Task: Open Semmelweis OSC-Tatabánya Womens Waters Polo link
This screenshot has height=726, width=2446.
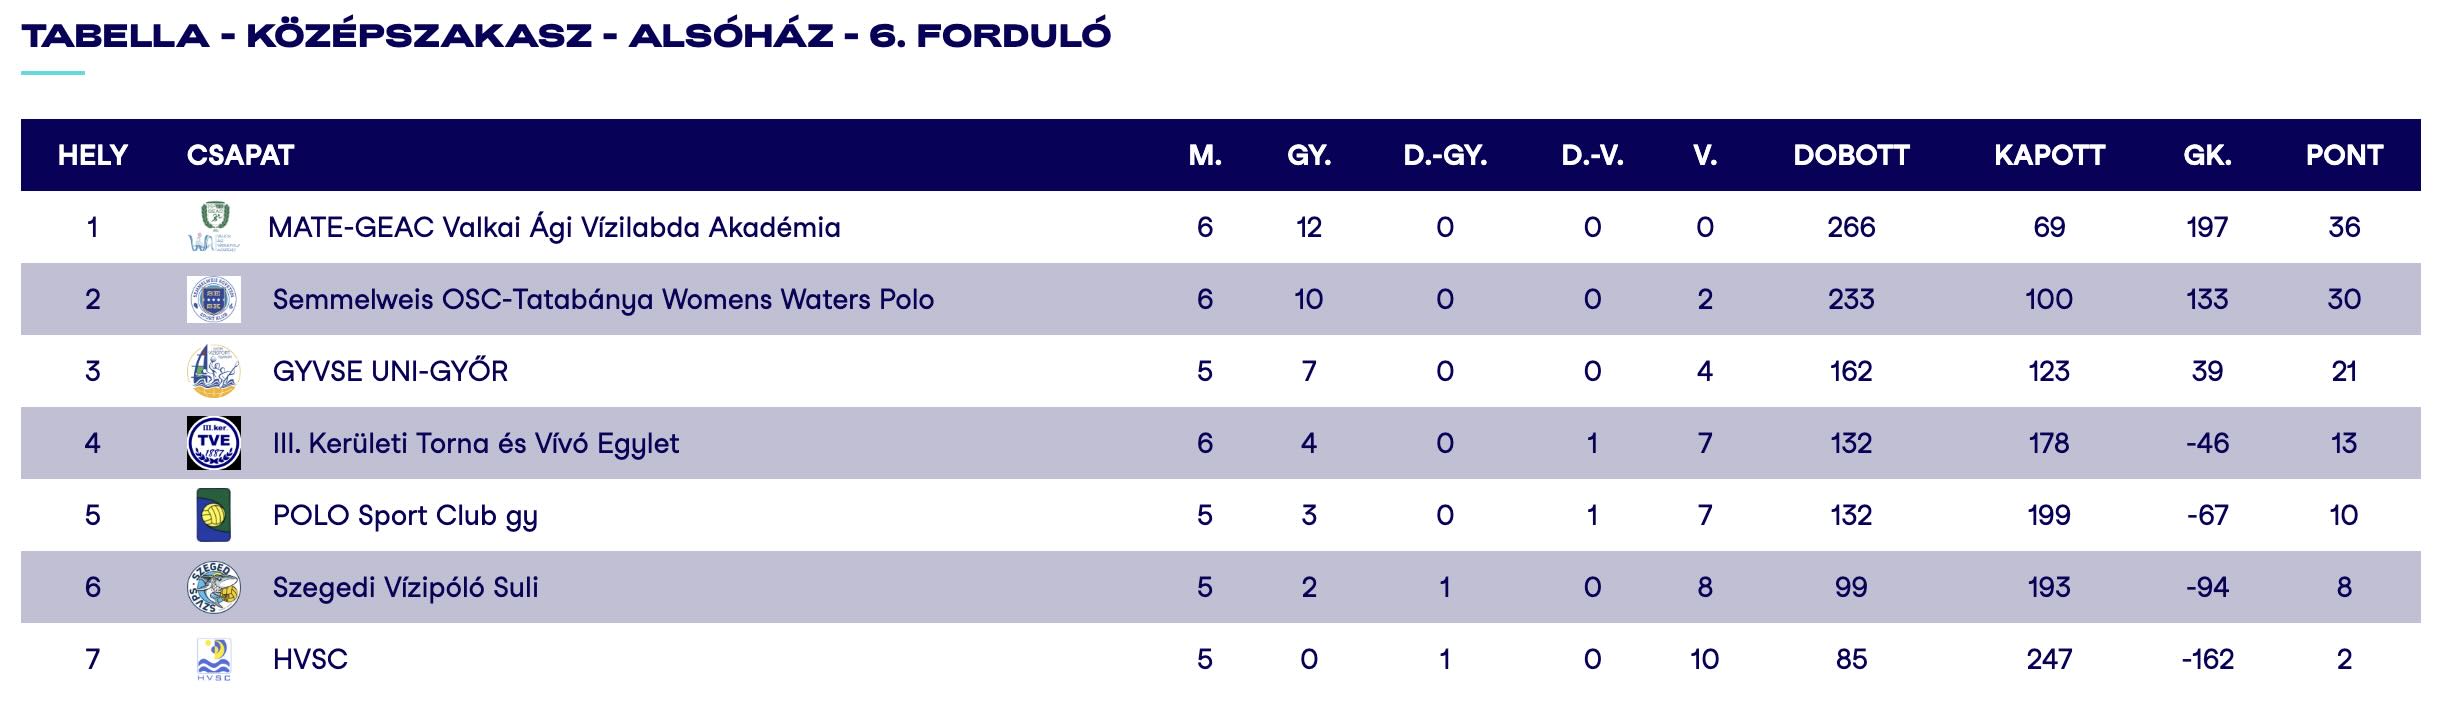Action: pos(603,300)
